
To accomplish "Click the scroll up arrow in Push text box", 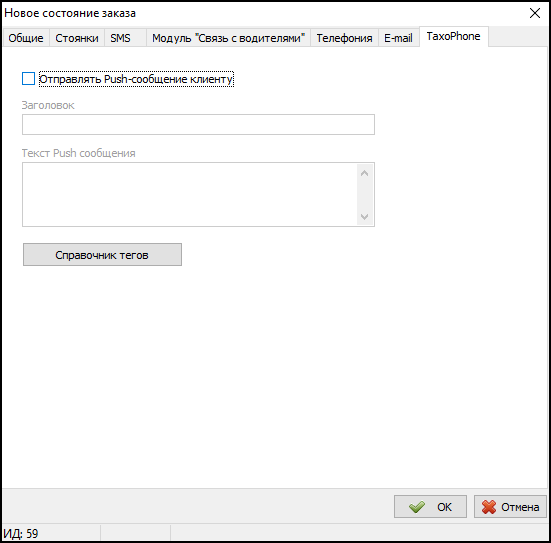I will pyautogui.click(x=364, y=173).
